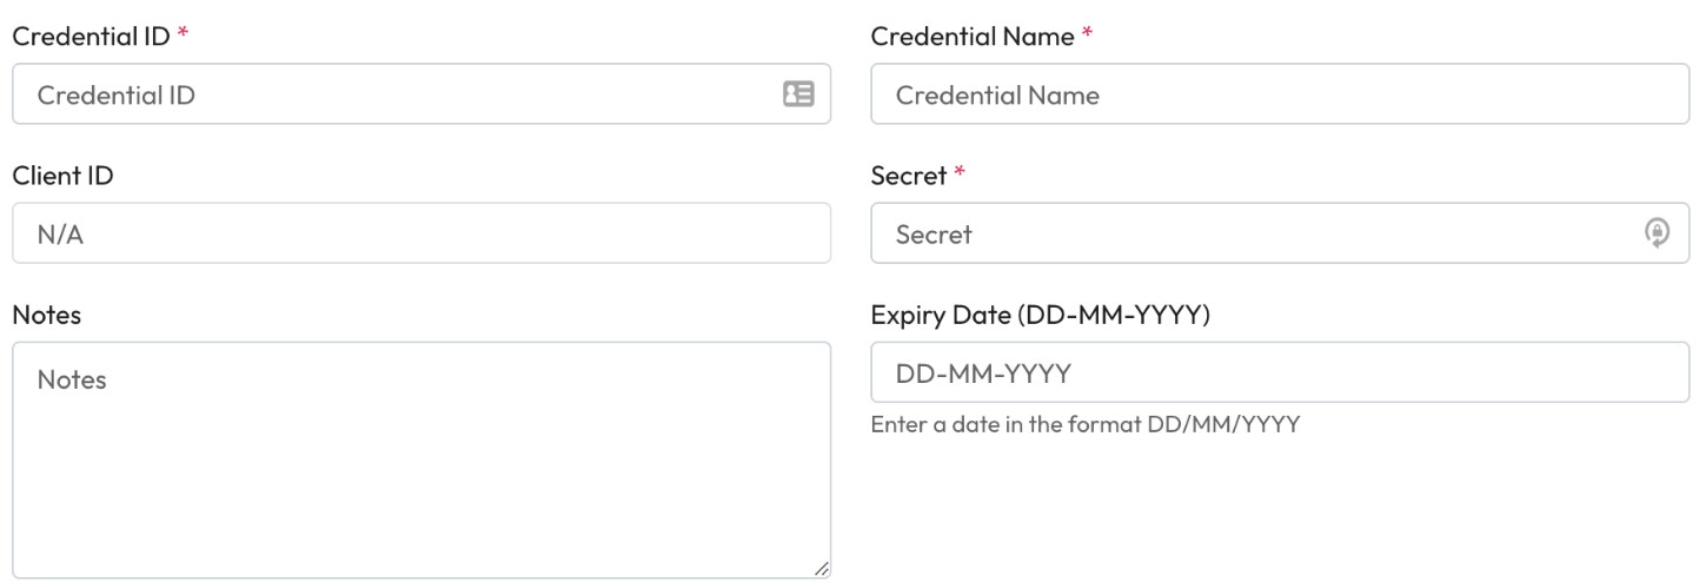The width and height of the screenshot is (1701, 587).
Task: Select the Client ID input field
Action: 421,233
